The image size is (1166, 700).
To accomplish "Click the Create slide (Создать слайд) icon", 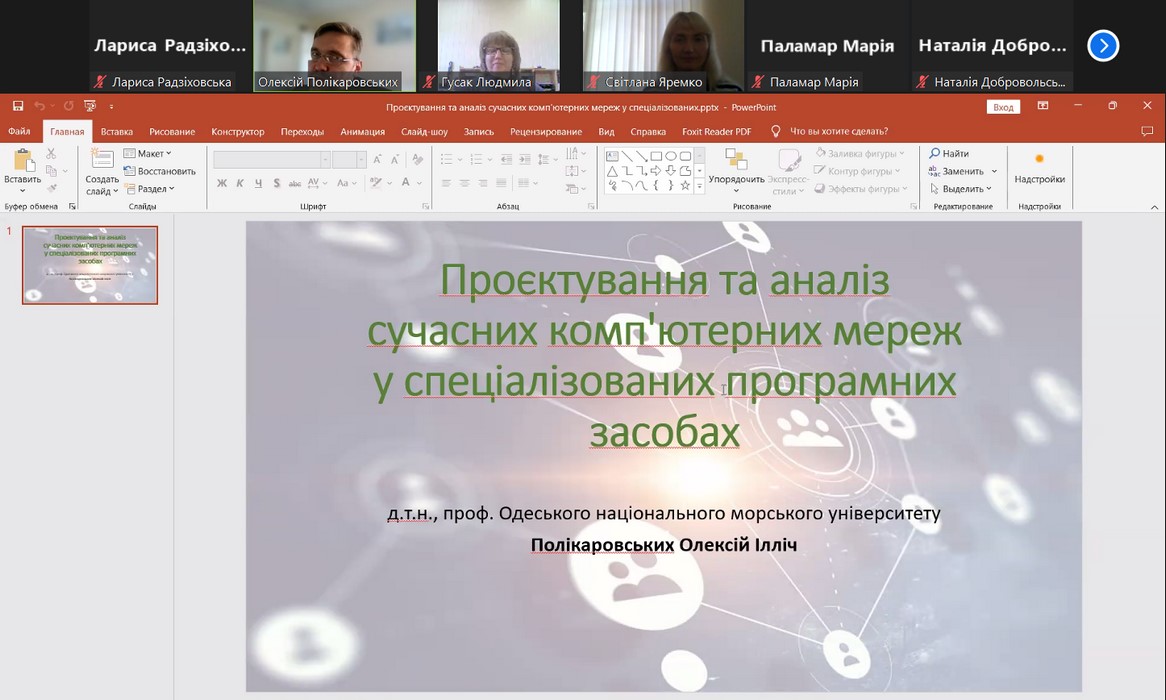I will 102,160.
